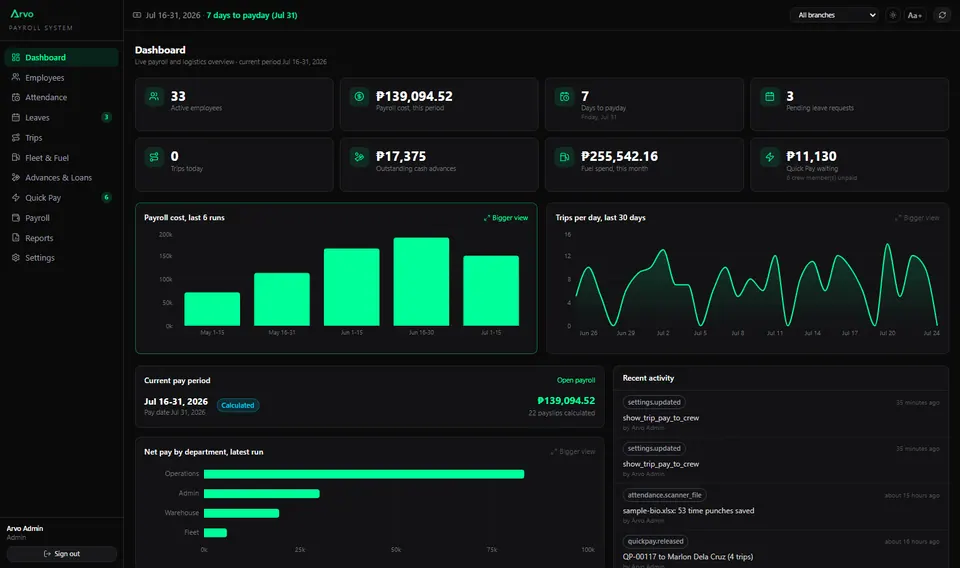The height and width of the screenshot is (568, 960).
Task: Open the Attendance page
Action: click(61, 97)
